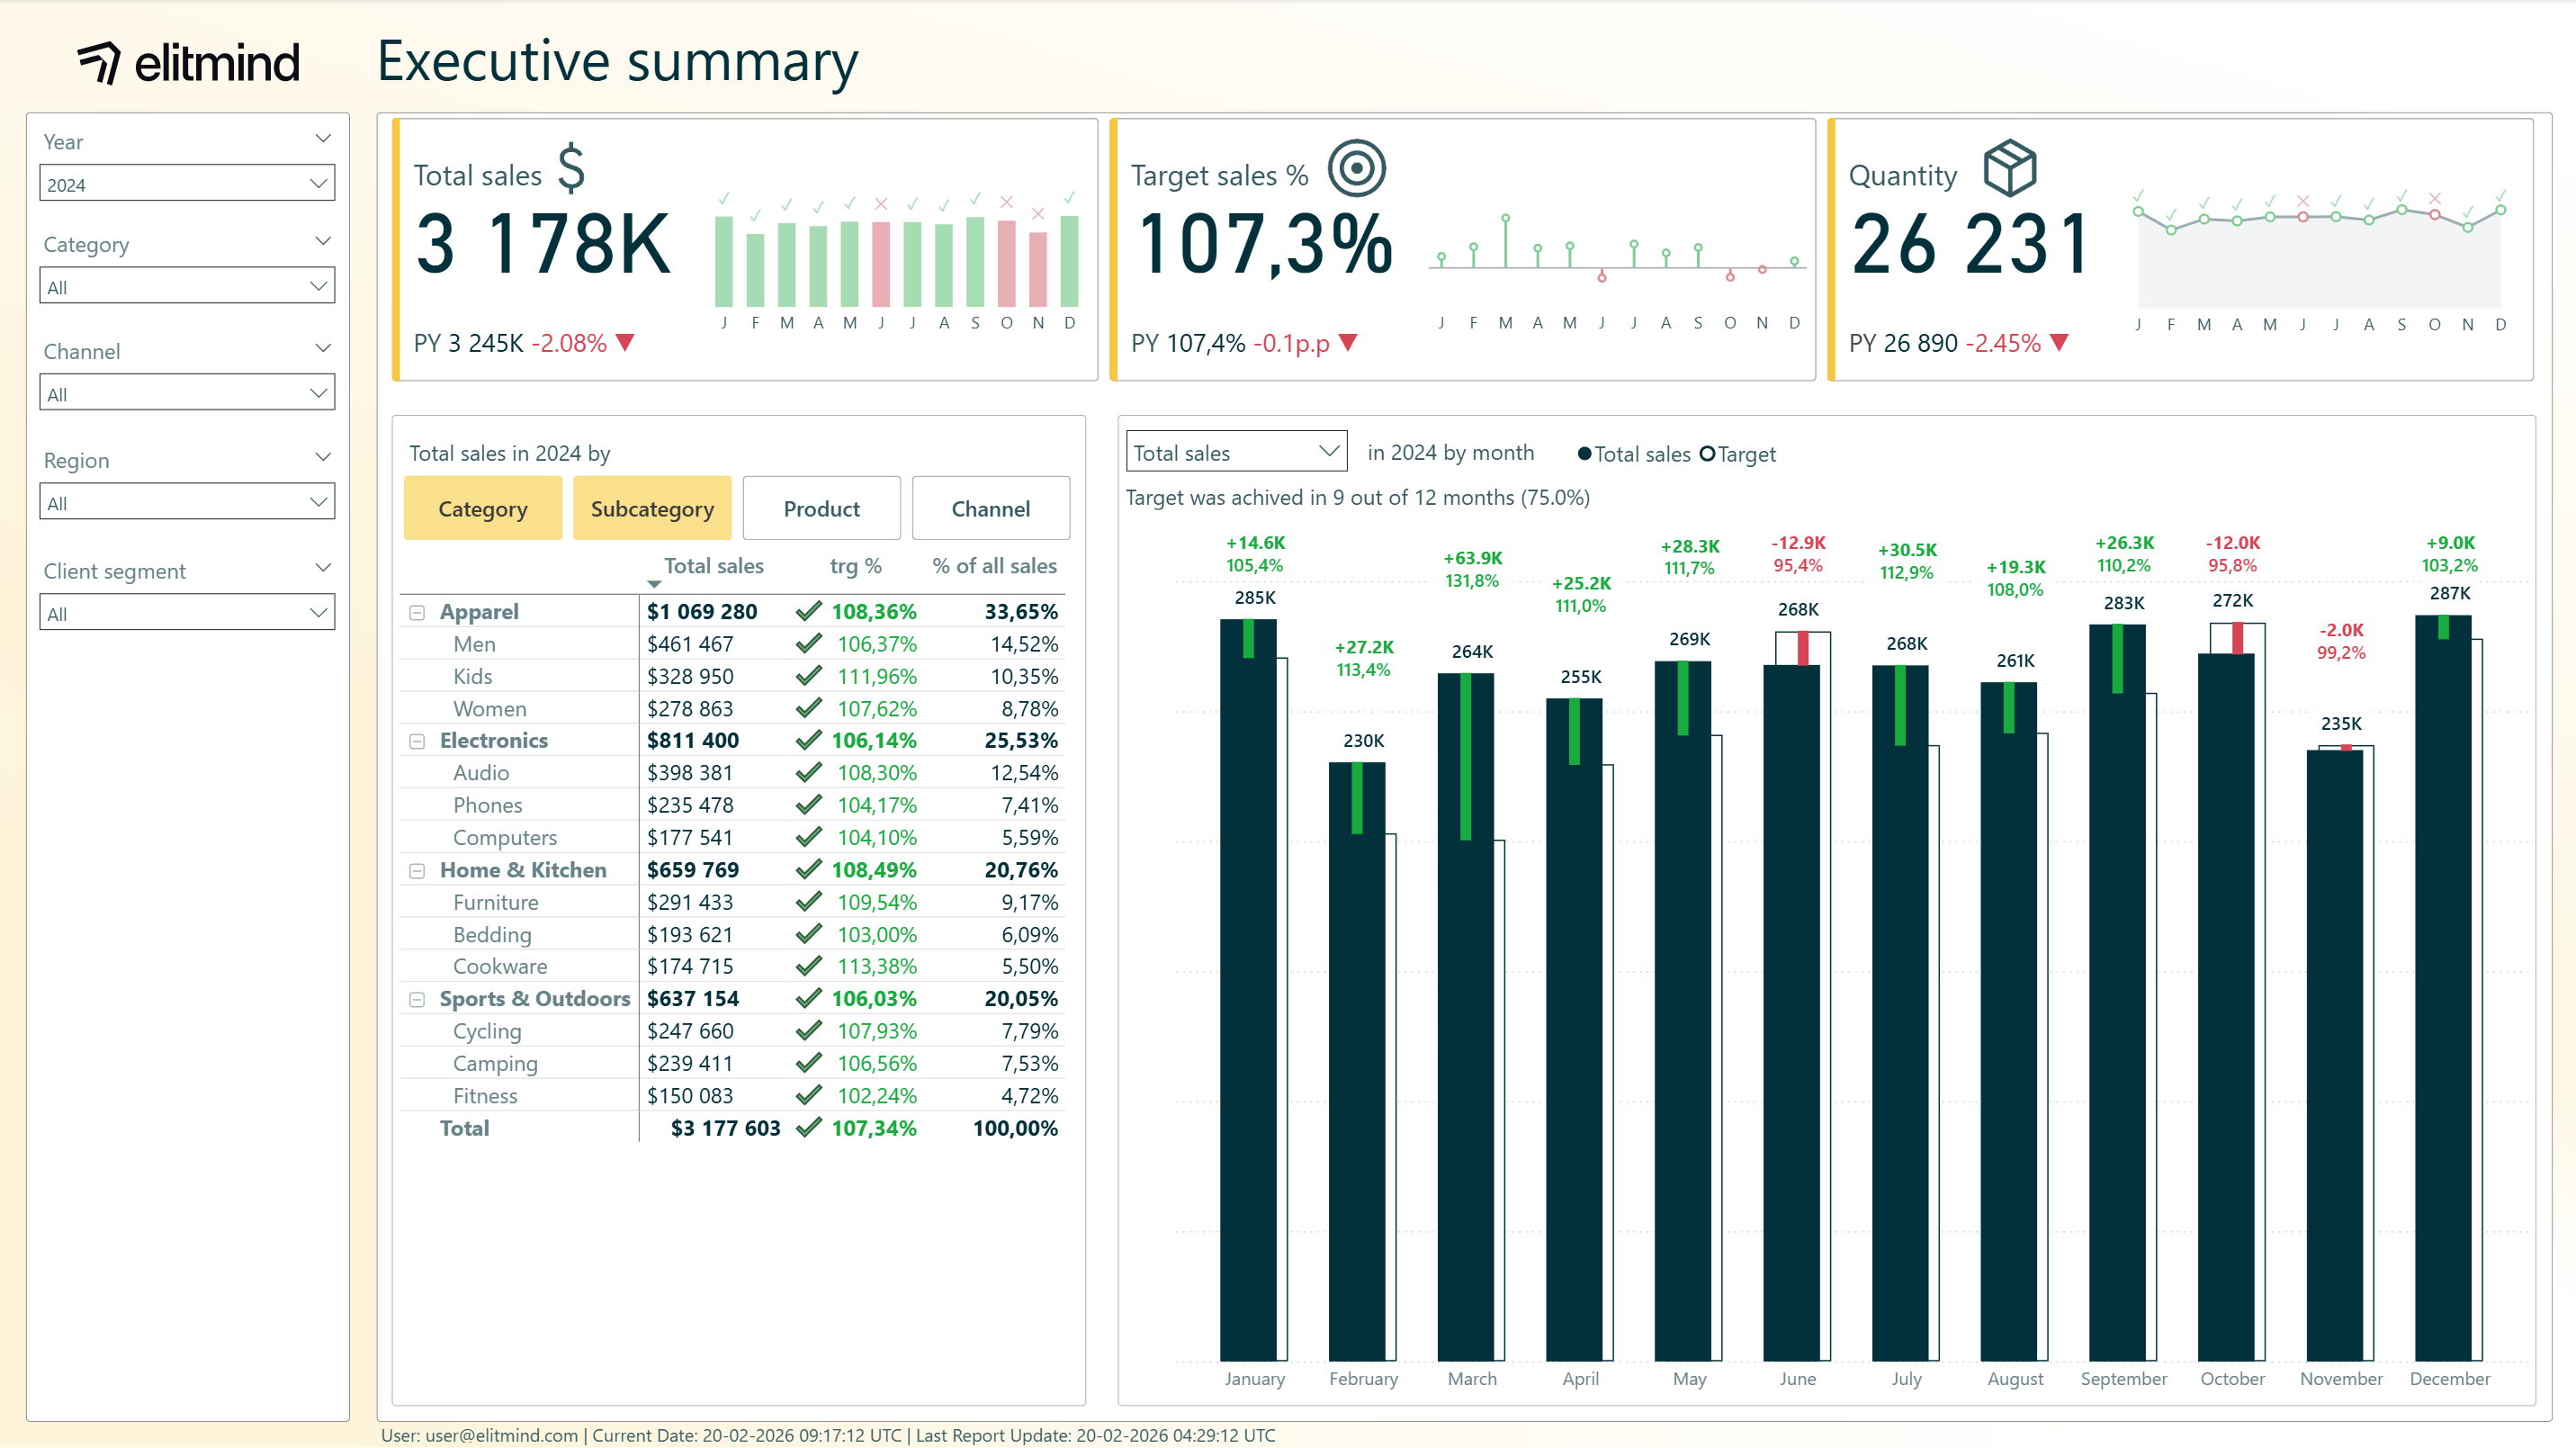The height and width of the screenshot is (1448, 2576).
Task: Click the dollar sign icon beside Total sales
Action: click(571, 168)
